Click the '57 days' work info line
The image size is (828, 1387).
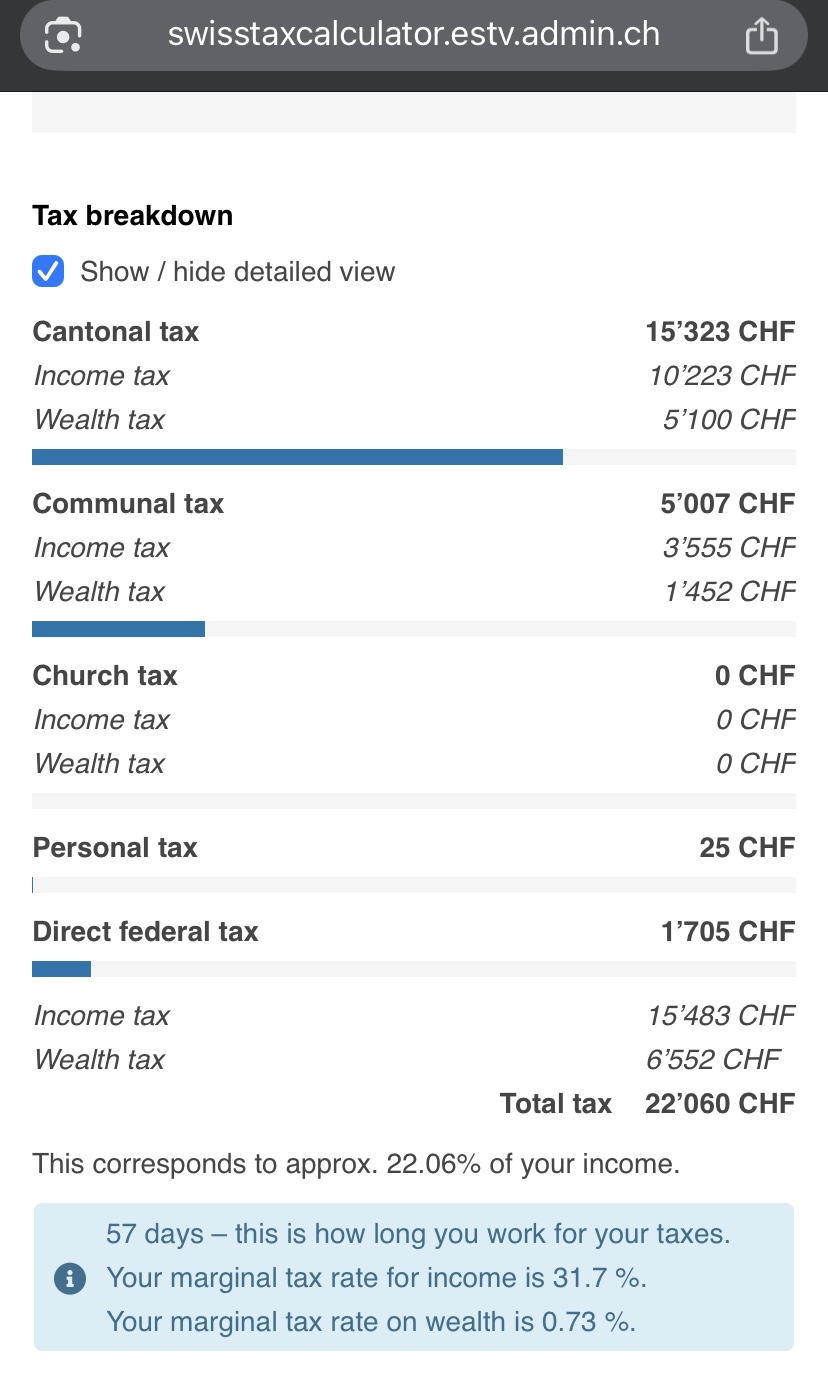coord(418,1234)
